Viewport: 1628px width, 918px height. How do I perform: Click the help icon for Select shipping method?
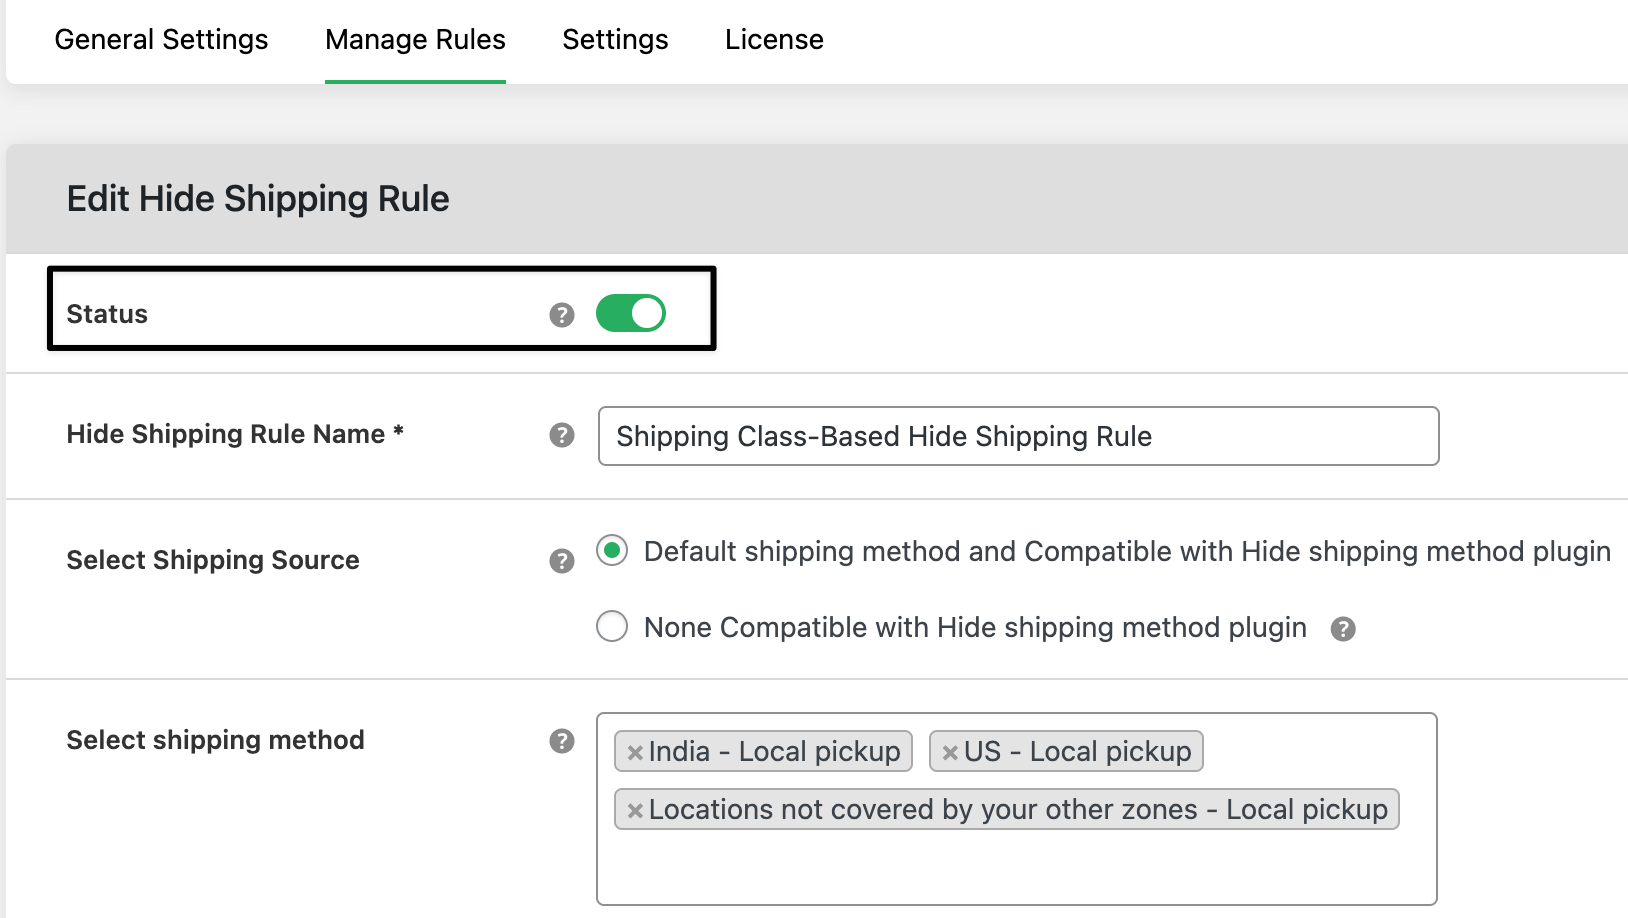(562, 741)
